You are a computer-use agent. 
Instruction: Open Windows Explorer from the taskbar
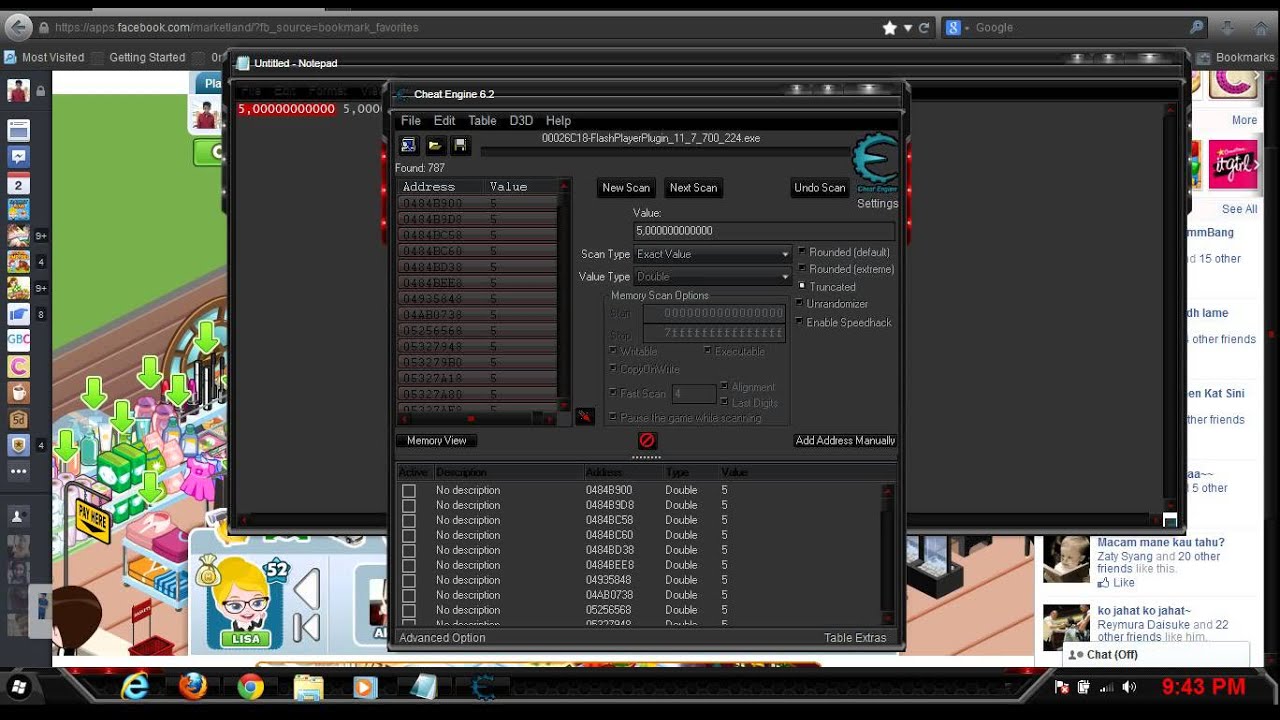pos(308,686)
